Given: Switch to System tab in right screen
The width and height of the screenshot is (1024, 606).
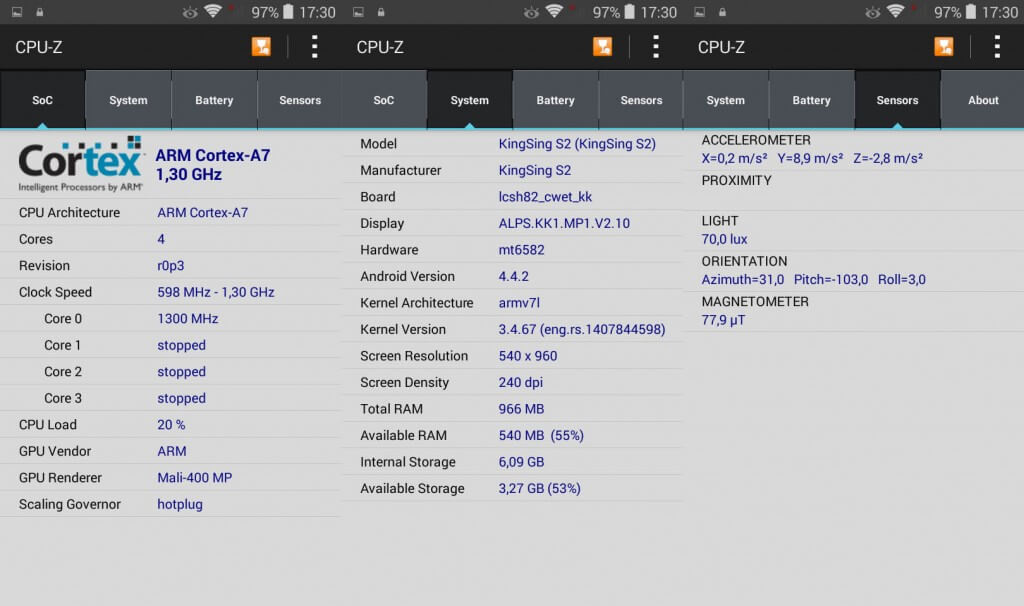Looking at the screenshot, I should pyautogui.click(x=726, y=100).
